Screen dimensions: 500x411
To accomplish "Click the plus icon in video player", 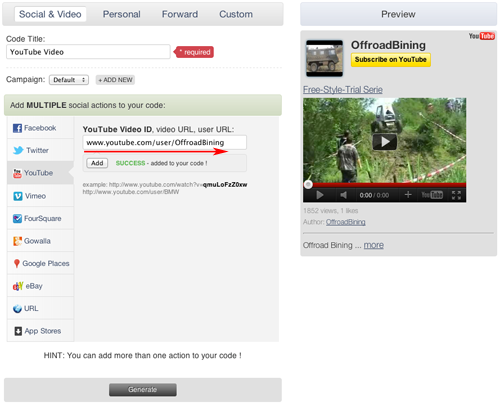I will tap(408, 195).
